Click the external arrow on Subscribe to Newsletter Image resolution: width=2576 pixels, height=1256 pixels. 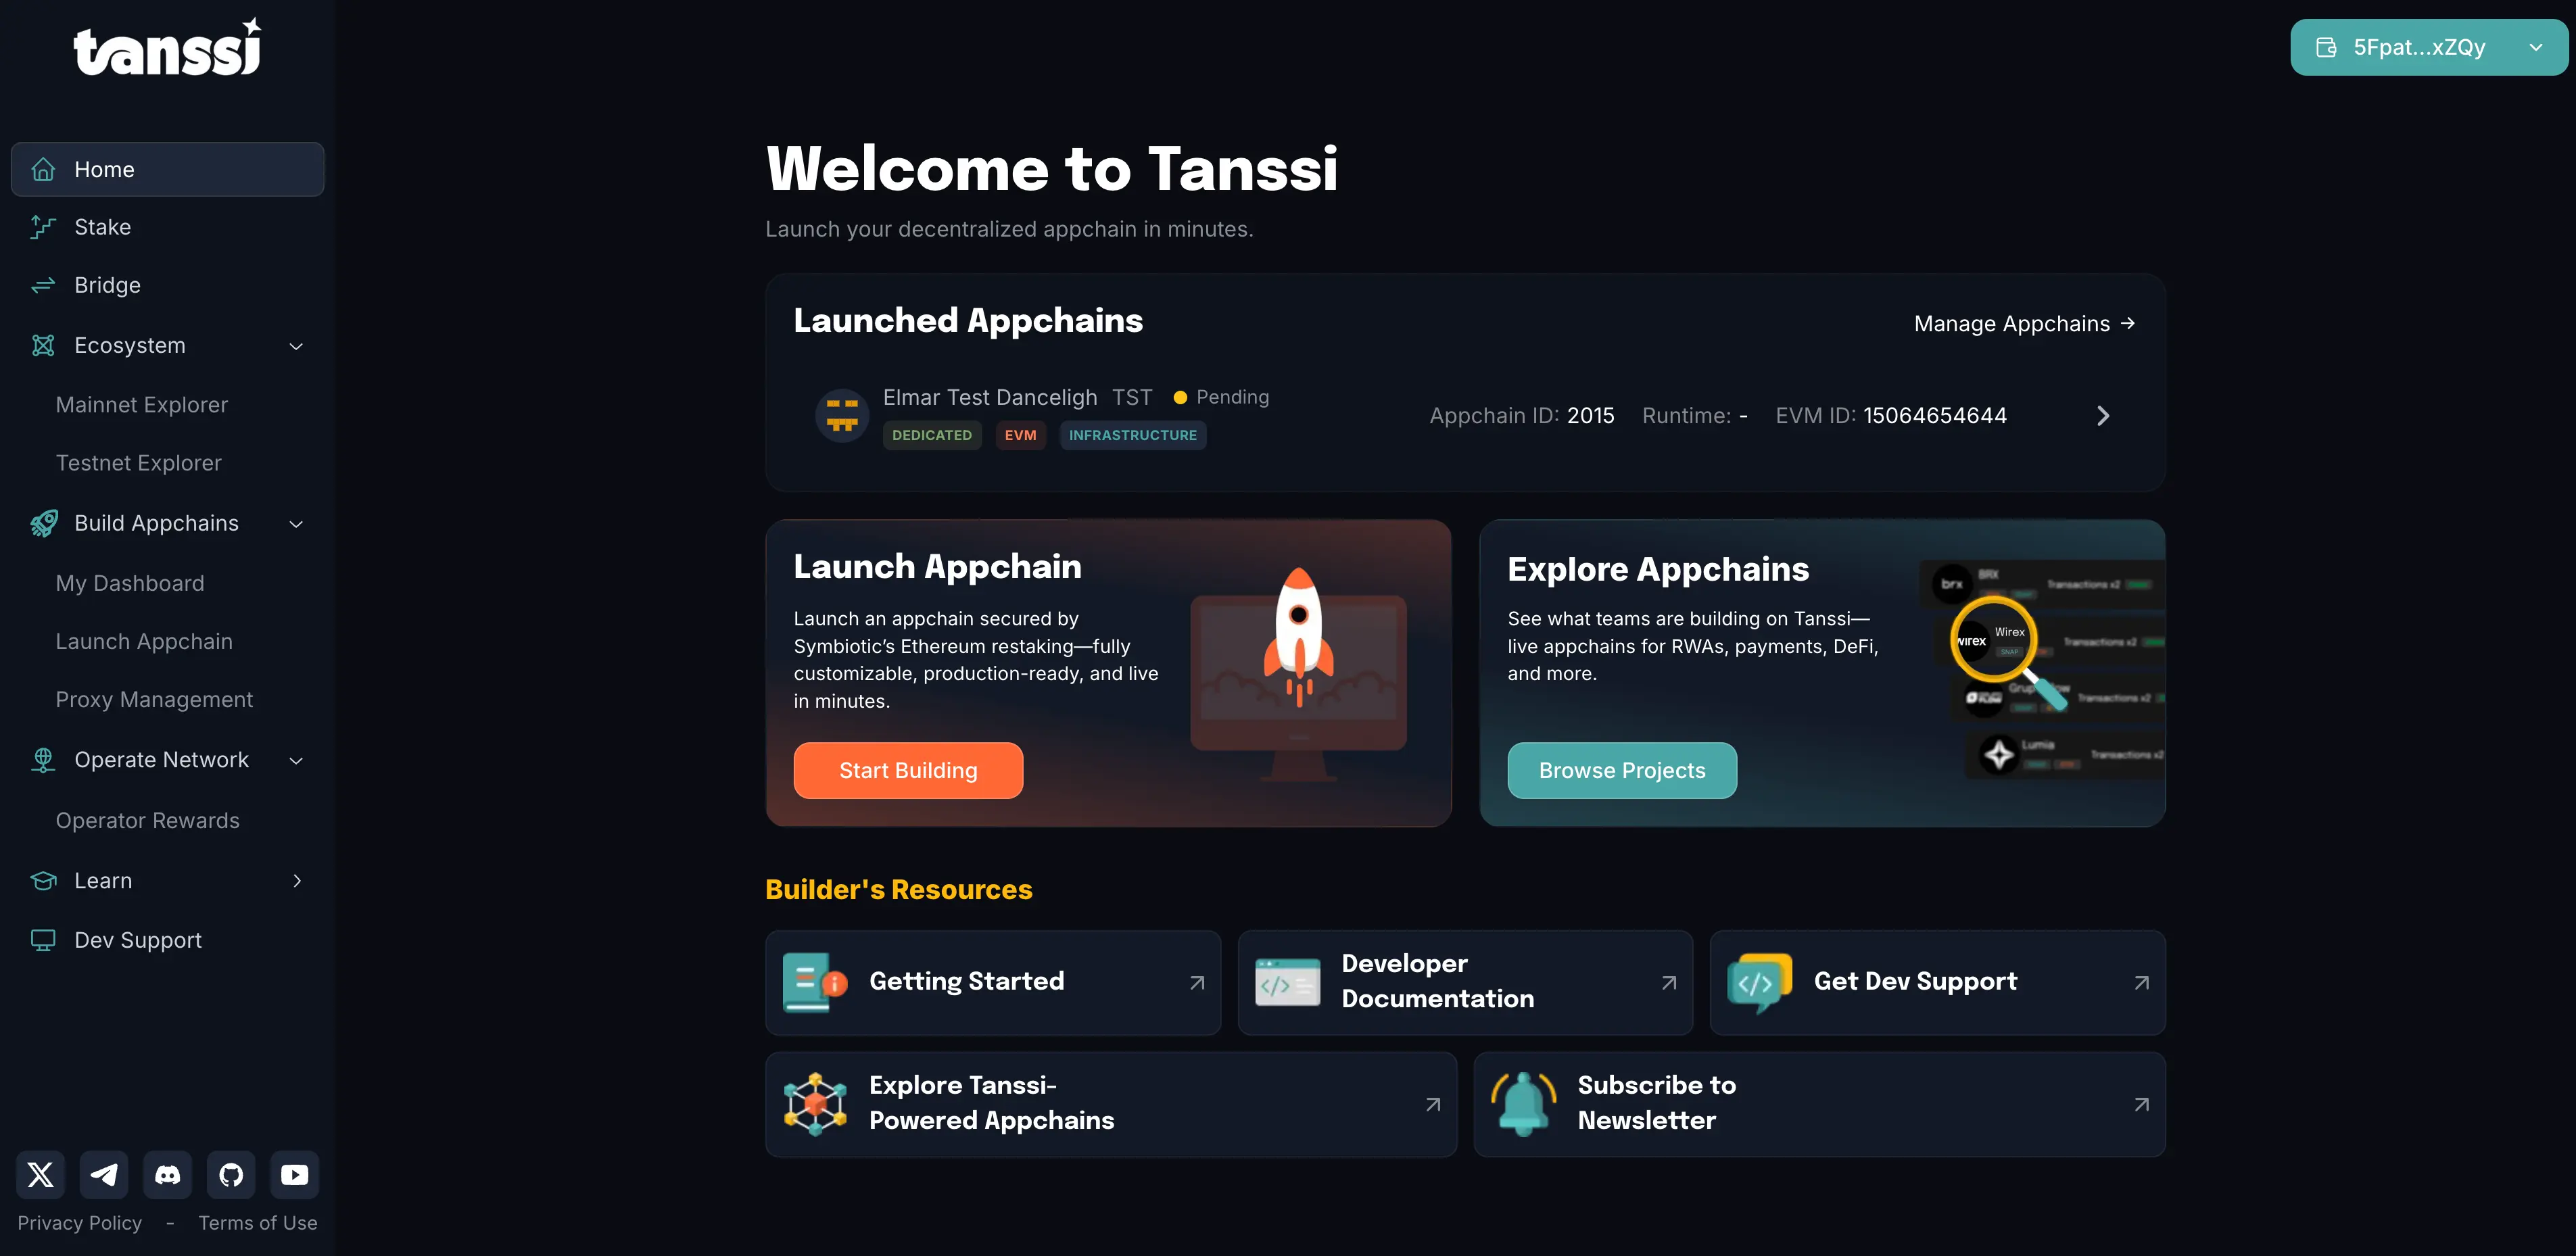tap(2141, 1105)
